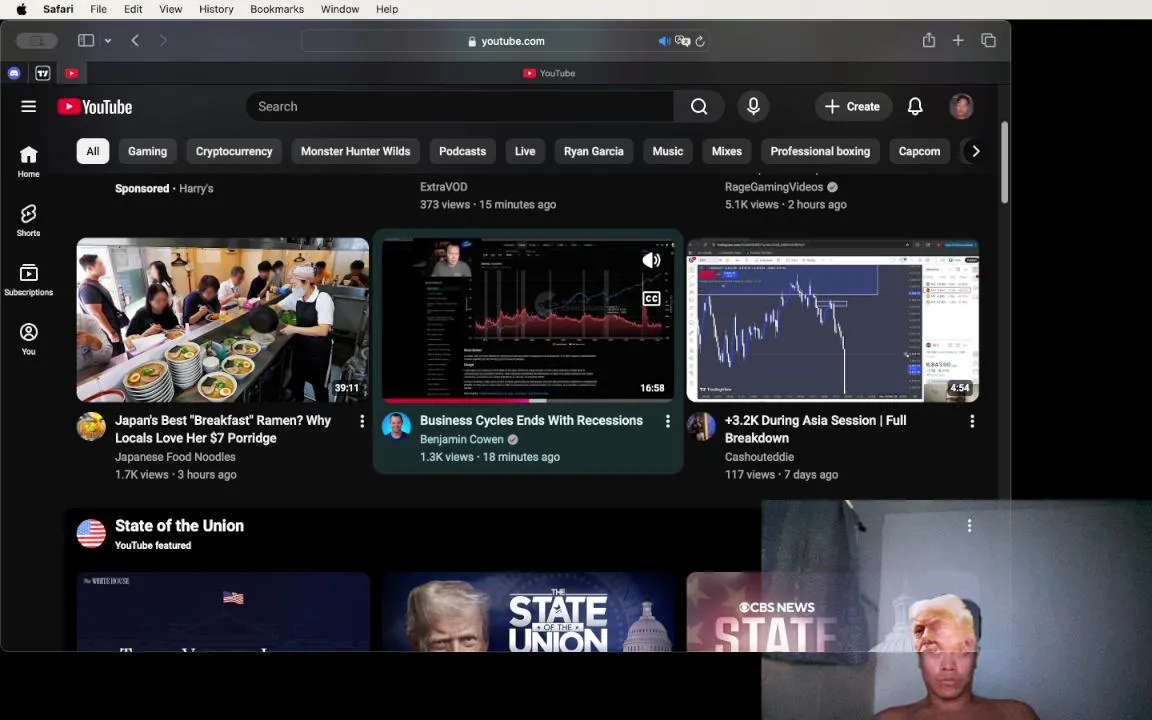Viewport: 1152px width, 720px height.
Task: Filter by the Music chip
Action: [x=668, y=151]
